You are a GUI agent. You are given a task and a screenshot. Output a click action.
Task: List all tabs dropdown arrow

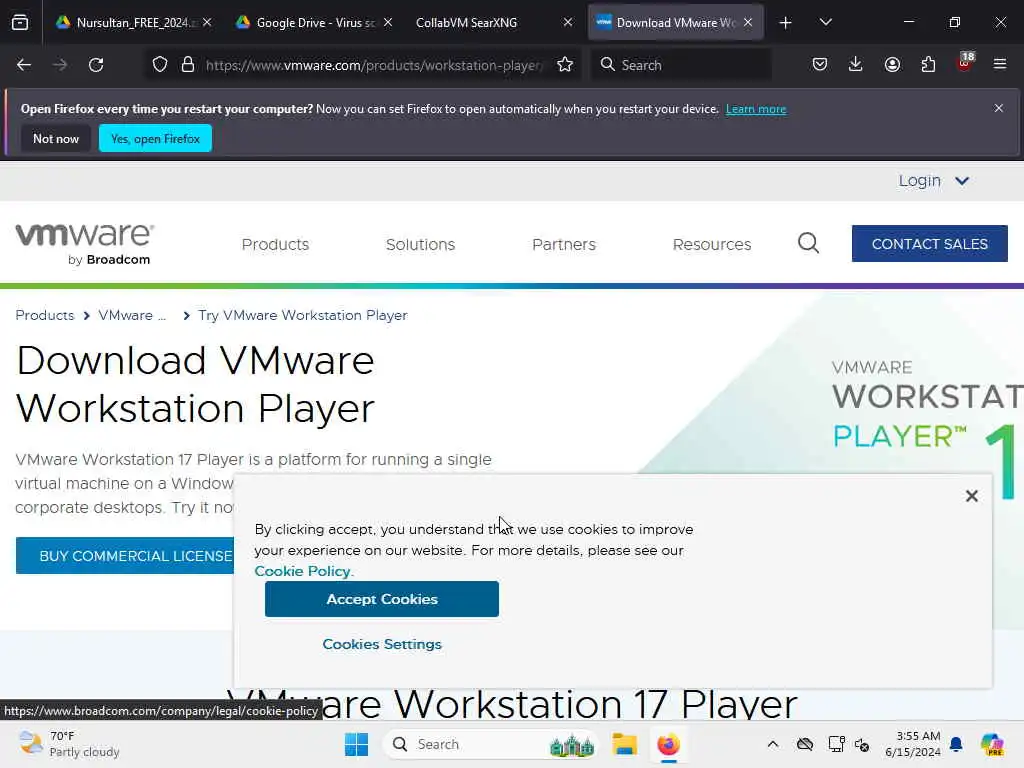tap(825, 23)
